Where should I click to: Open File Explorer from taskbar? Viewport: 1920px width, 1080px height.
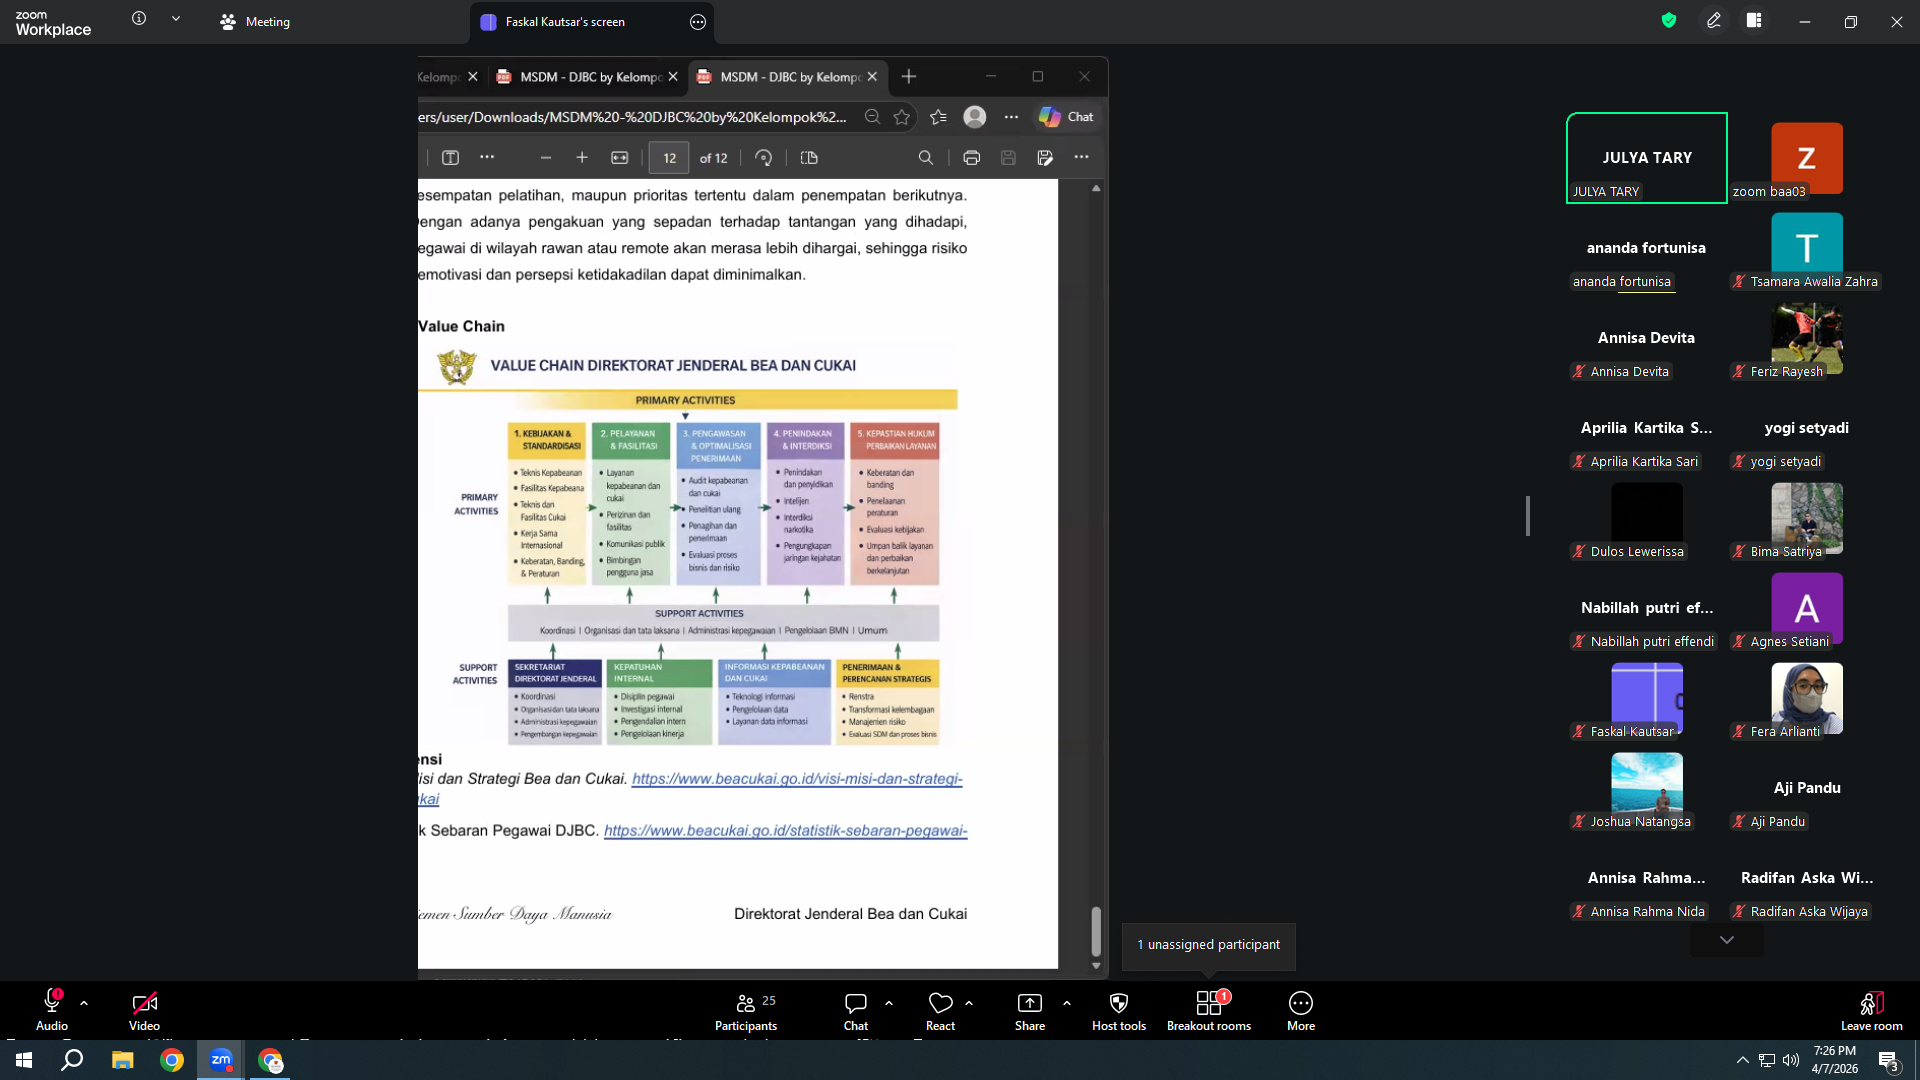click(x=122, y=1060)
